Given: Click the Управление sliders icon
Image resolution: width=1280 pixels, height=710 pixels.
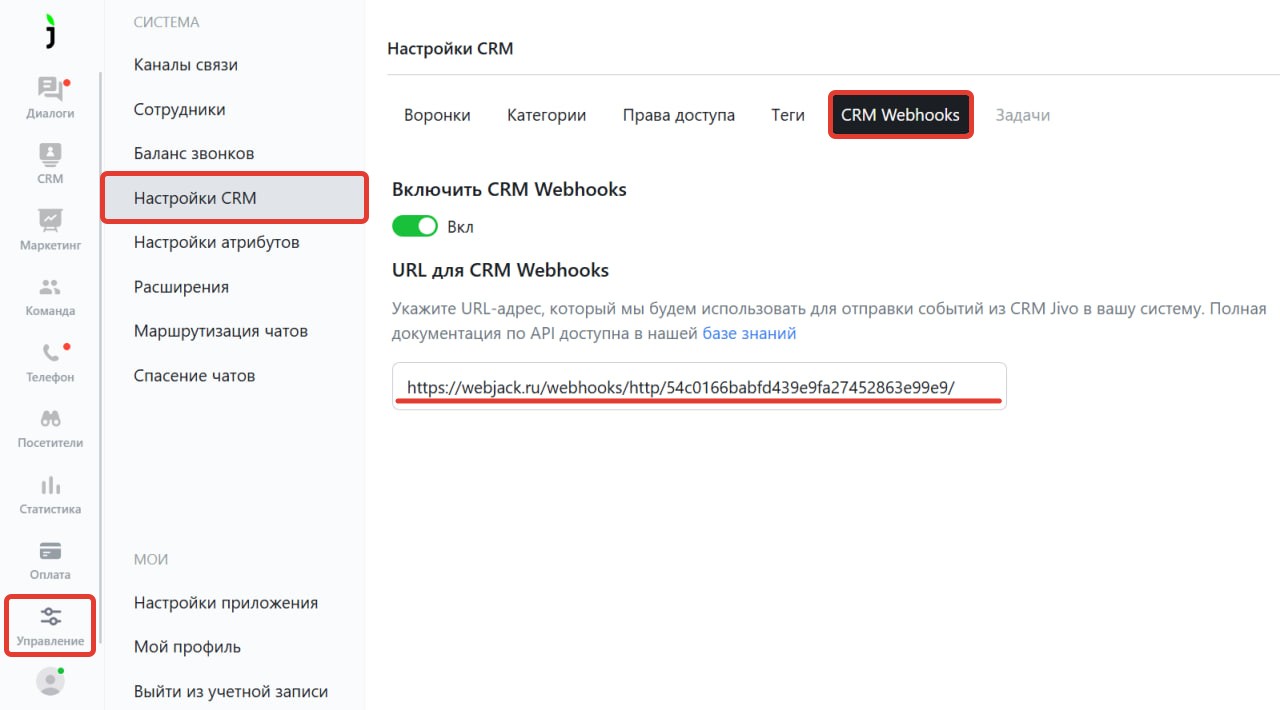Looking at the screenshot, I should point(50,617).
